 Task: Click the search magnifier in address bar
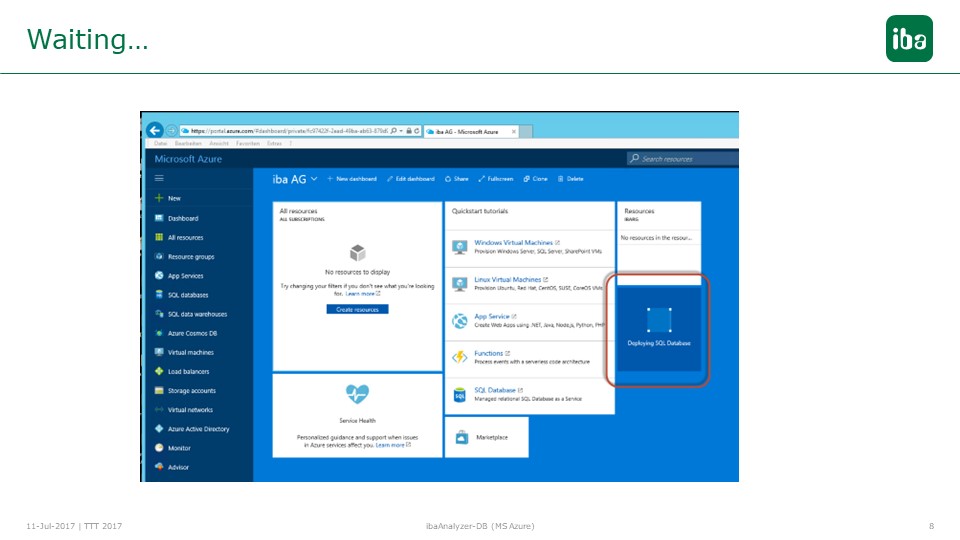393,131
